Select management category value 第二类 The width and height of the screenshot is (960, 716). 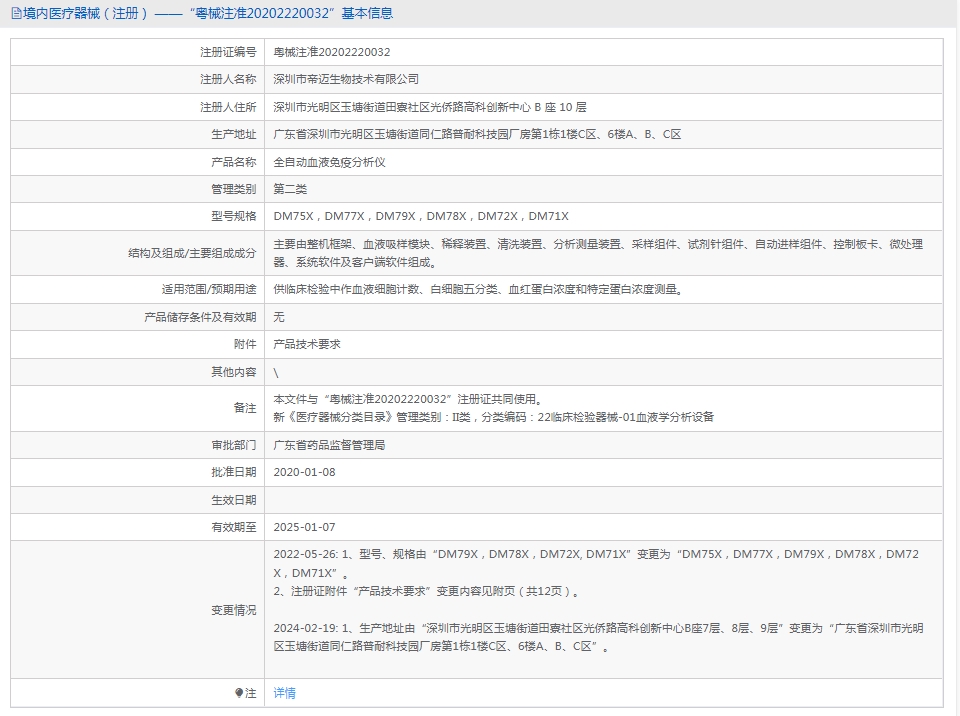point(290,189)
